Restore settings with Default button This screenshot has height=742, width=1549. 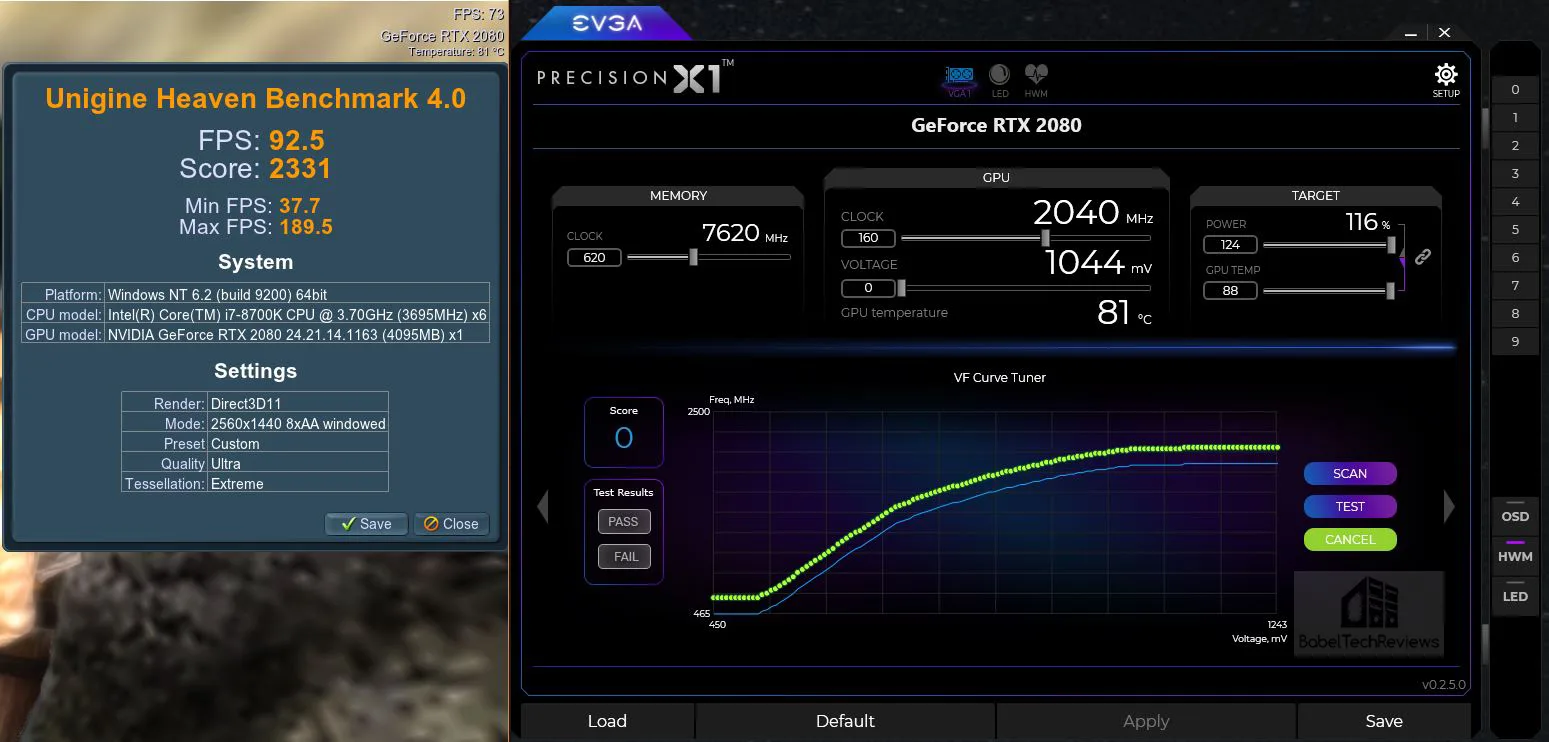(x=845, y=721)
